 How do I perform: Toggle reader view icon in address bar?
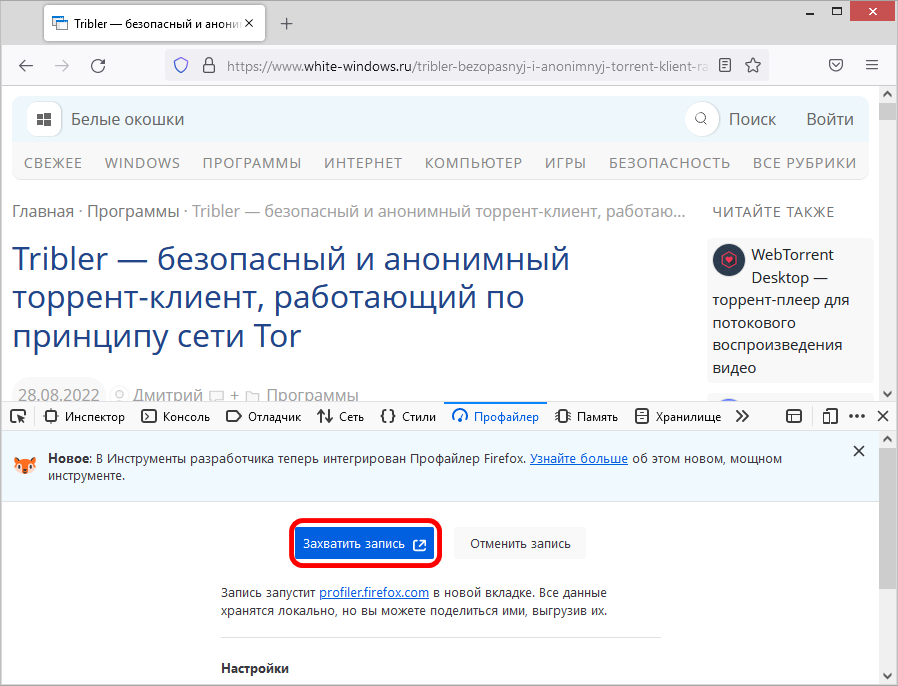coord(725,65)
